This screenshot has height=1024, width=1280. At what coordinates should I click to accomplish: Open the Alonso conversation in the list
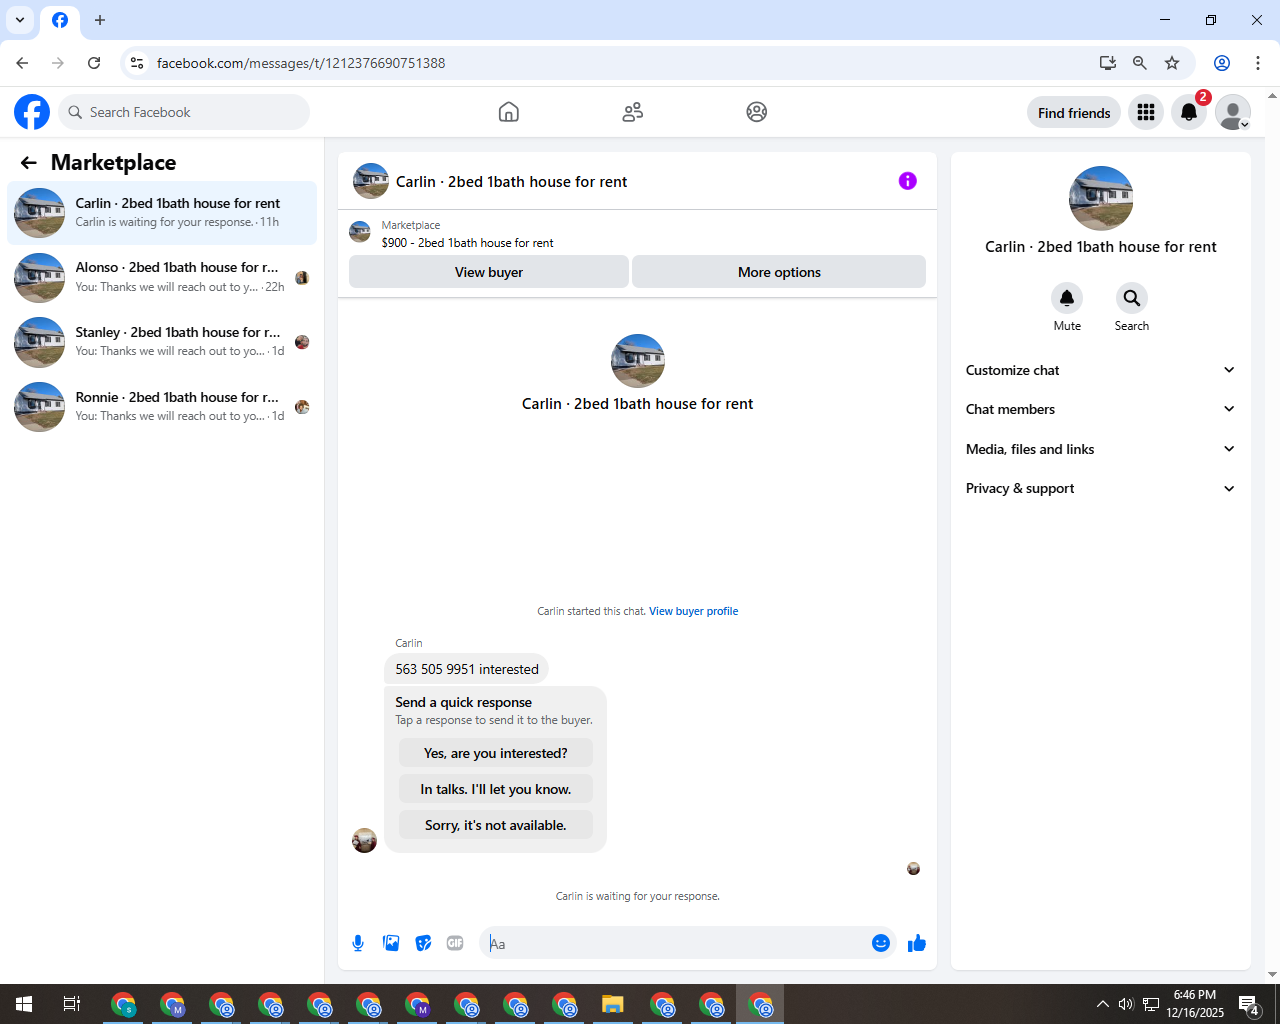click(x=162, y=277)
